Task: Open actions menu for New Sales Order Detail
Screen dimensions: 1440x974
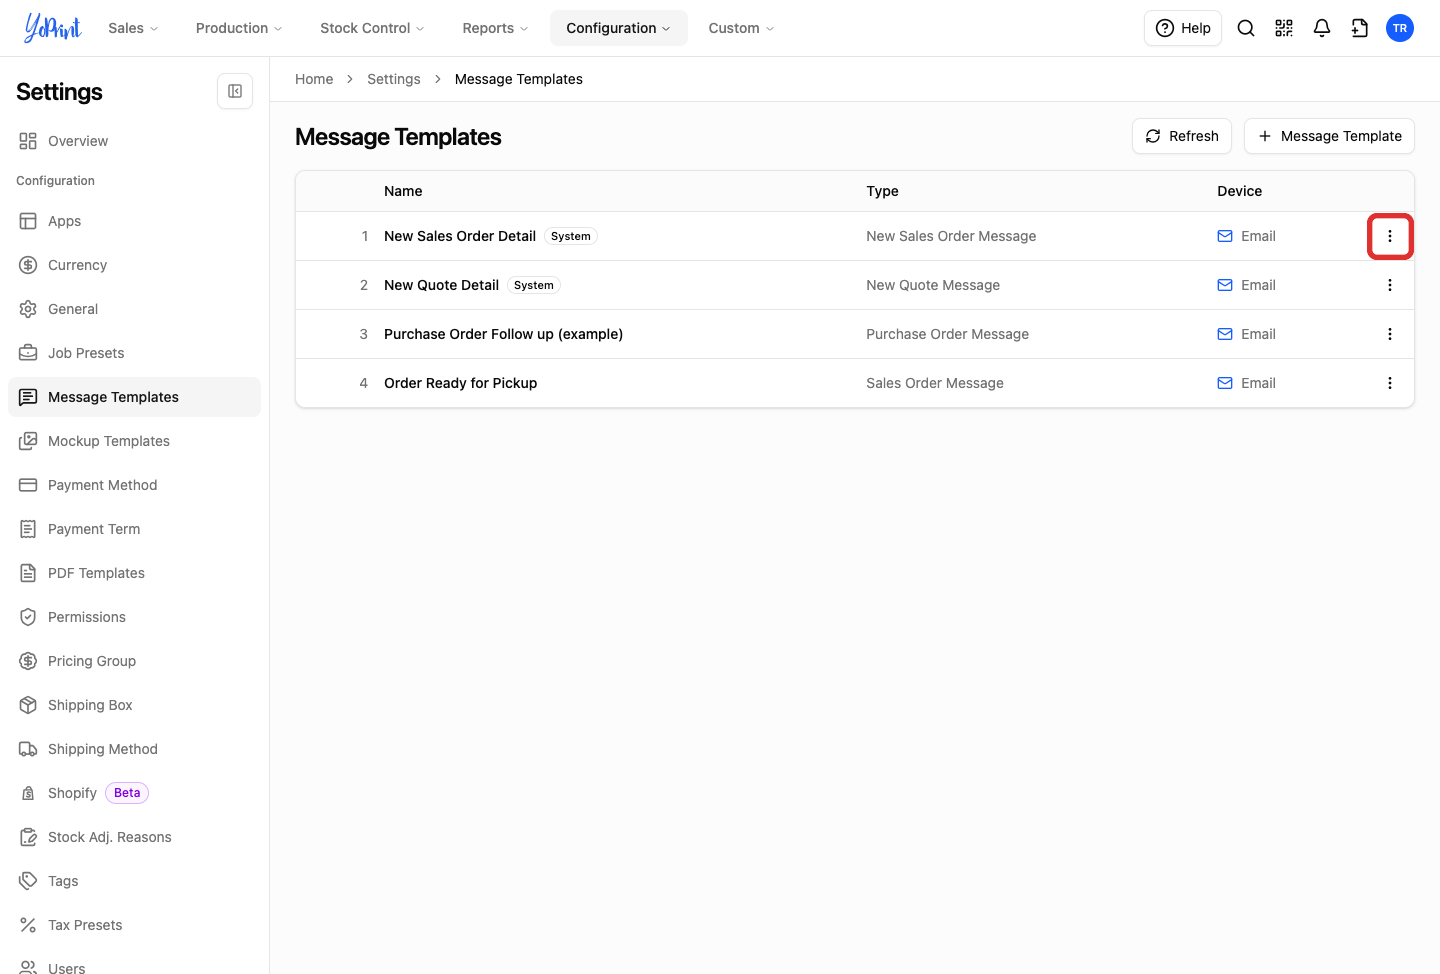Action: [1390, 236]
